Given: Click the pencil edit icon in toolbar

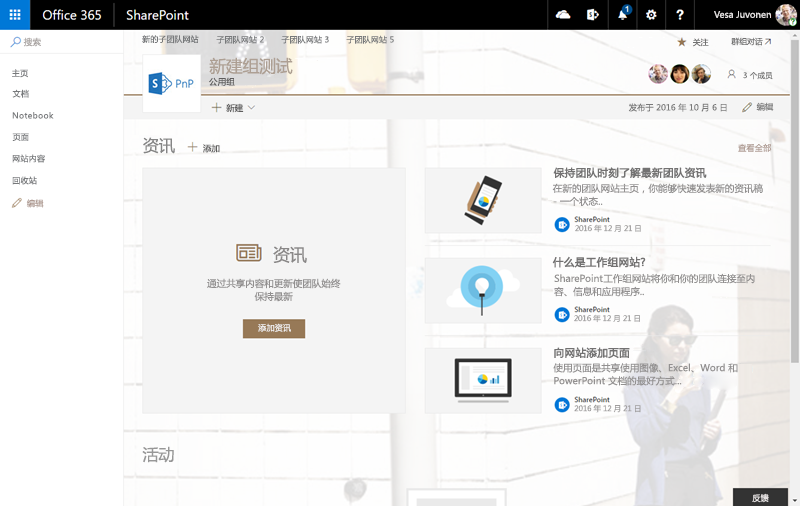Looking at the screenshot, I should pyautogui.click(x=747, y=107).
